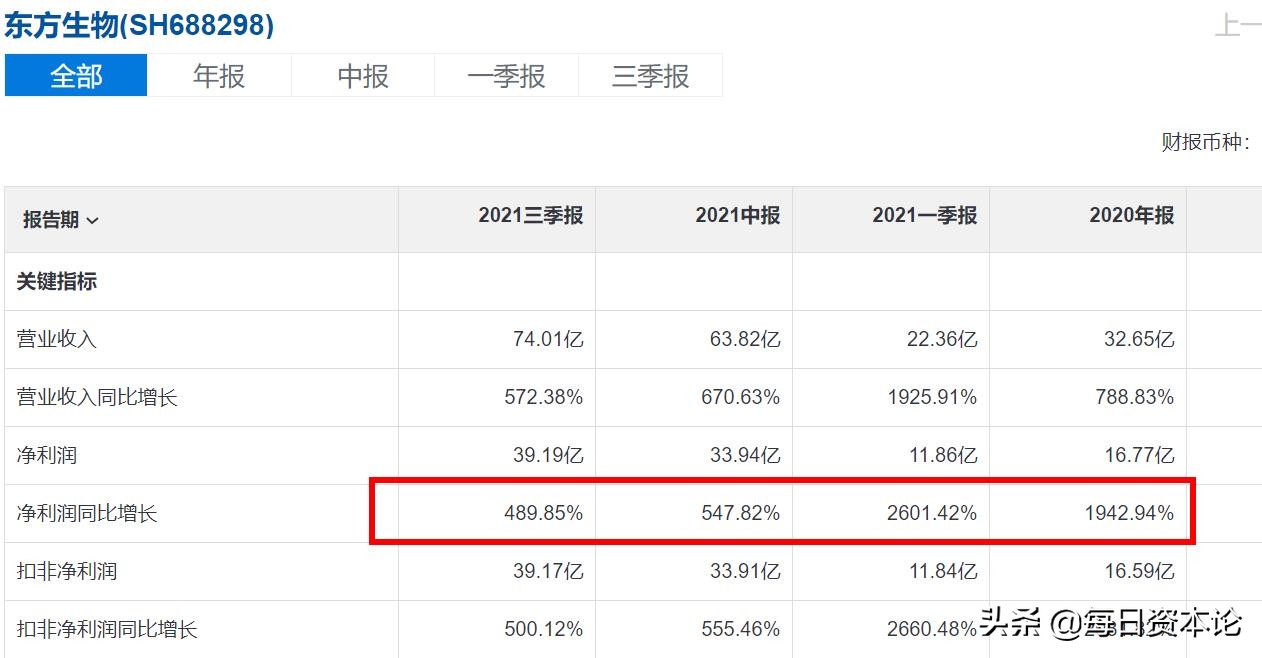1262x658 pixels.
Task: Select the 关键指标 section row label
Action: tap(57, 282)
